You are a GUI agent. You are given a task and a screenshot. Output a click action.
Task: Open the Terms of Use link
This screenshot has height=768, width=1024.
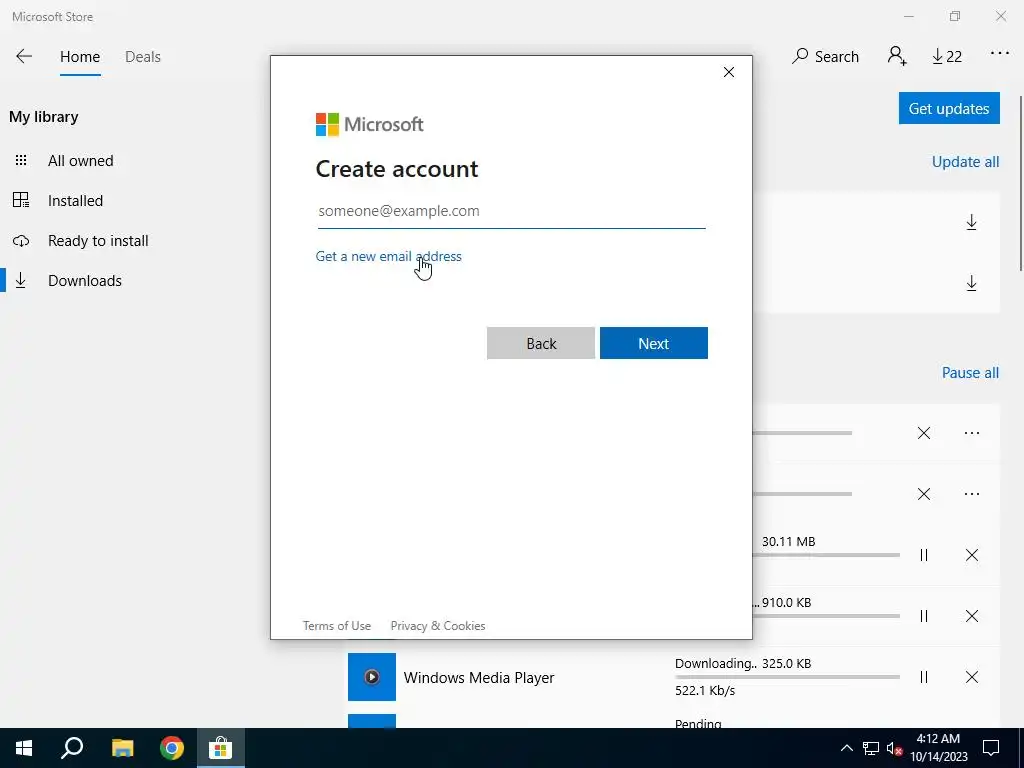click(337, 626)
